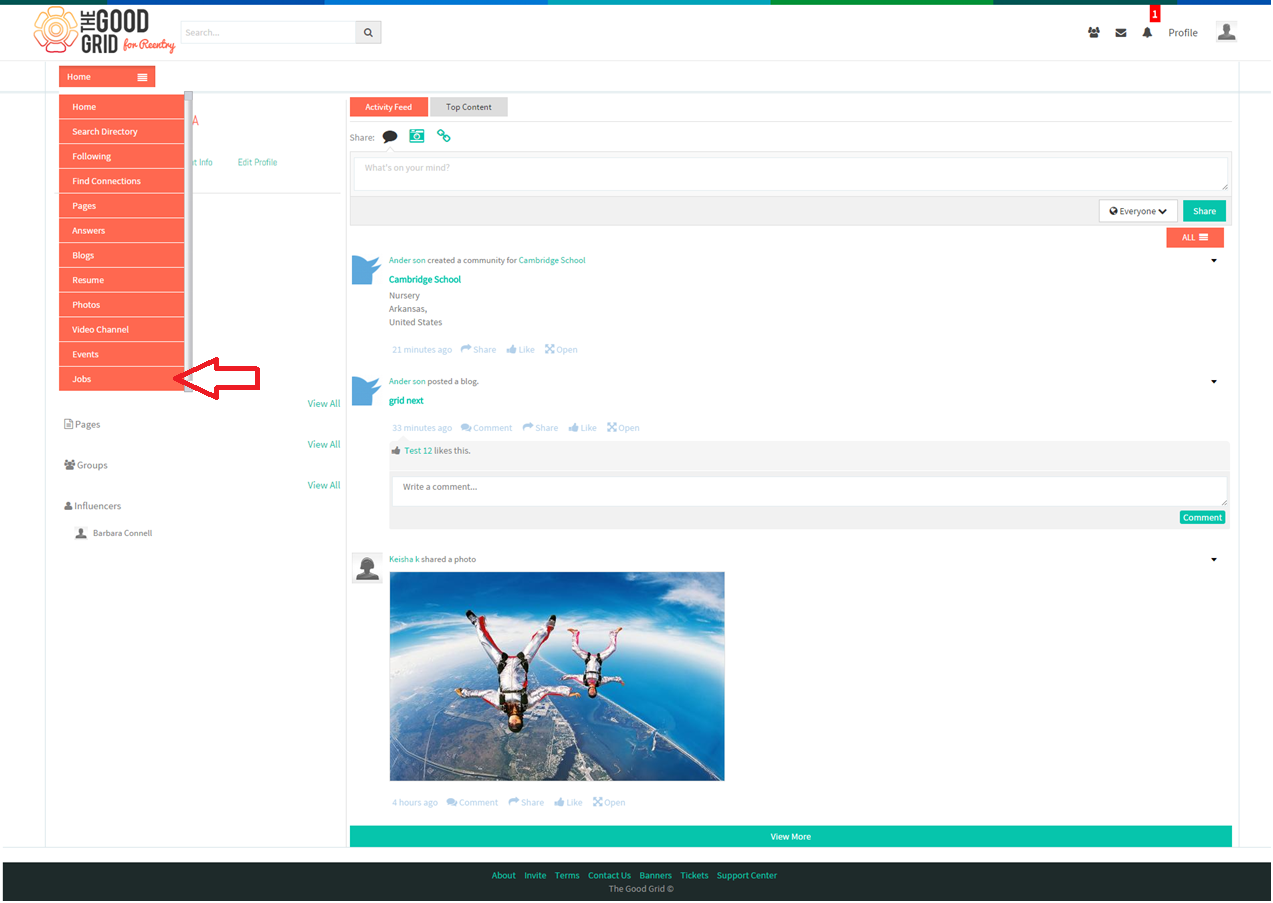Click Ander son avatar on blog post
1273x903 pixels.
pos(366,391)
